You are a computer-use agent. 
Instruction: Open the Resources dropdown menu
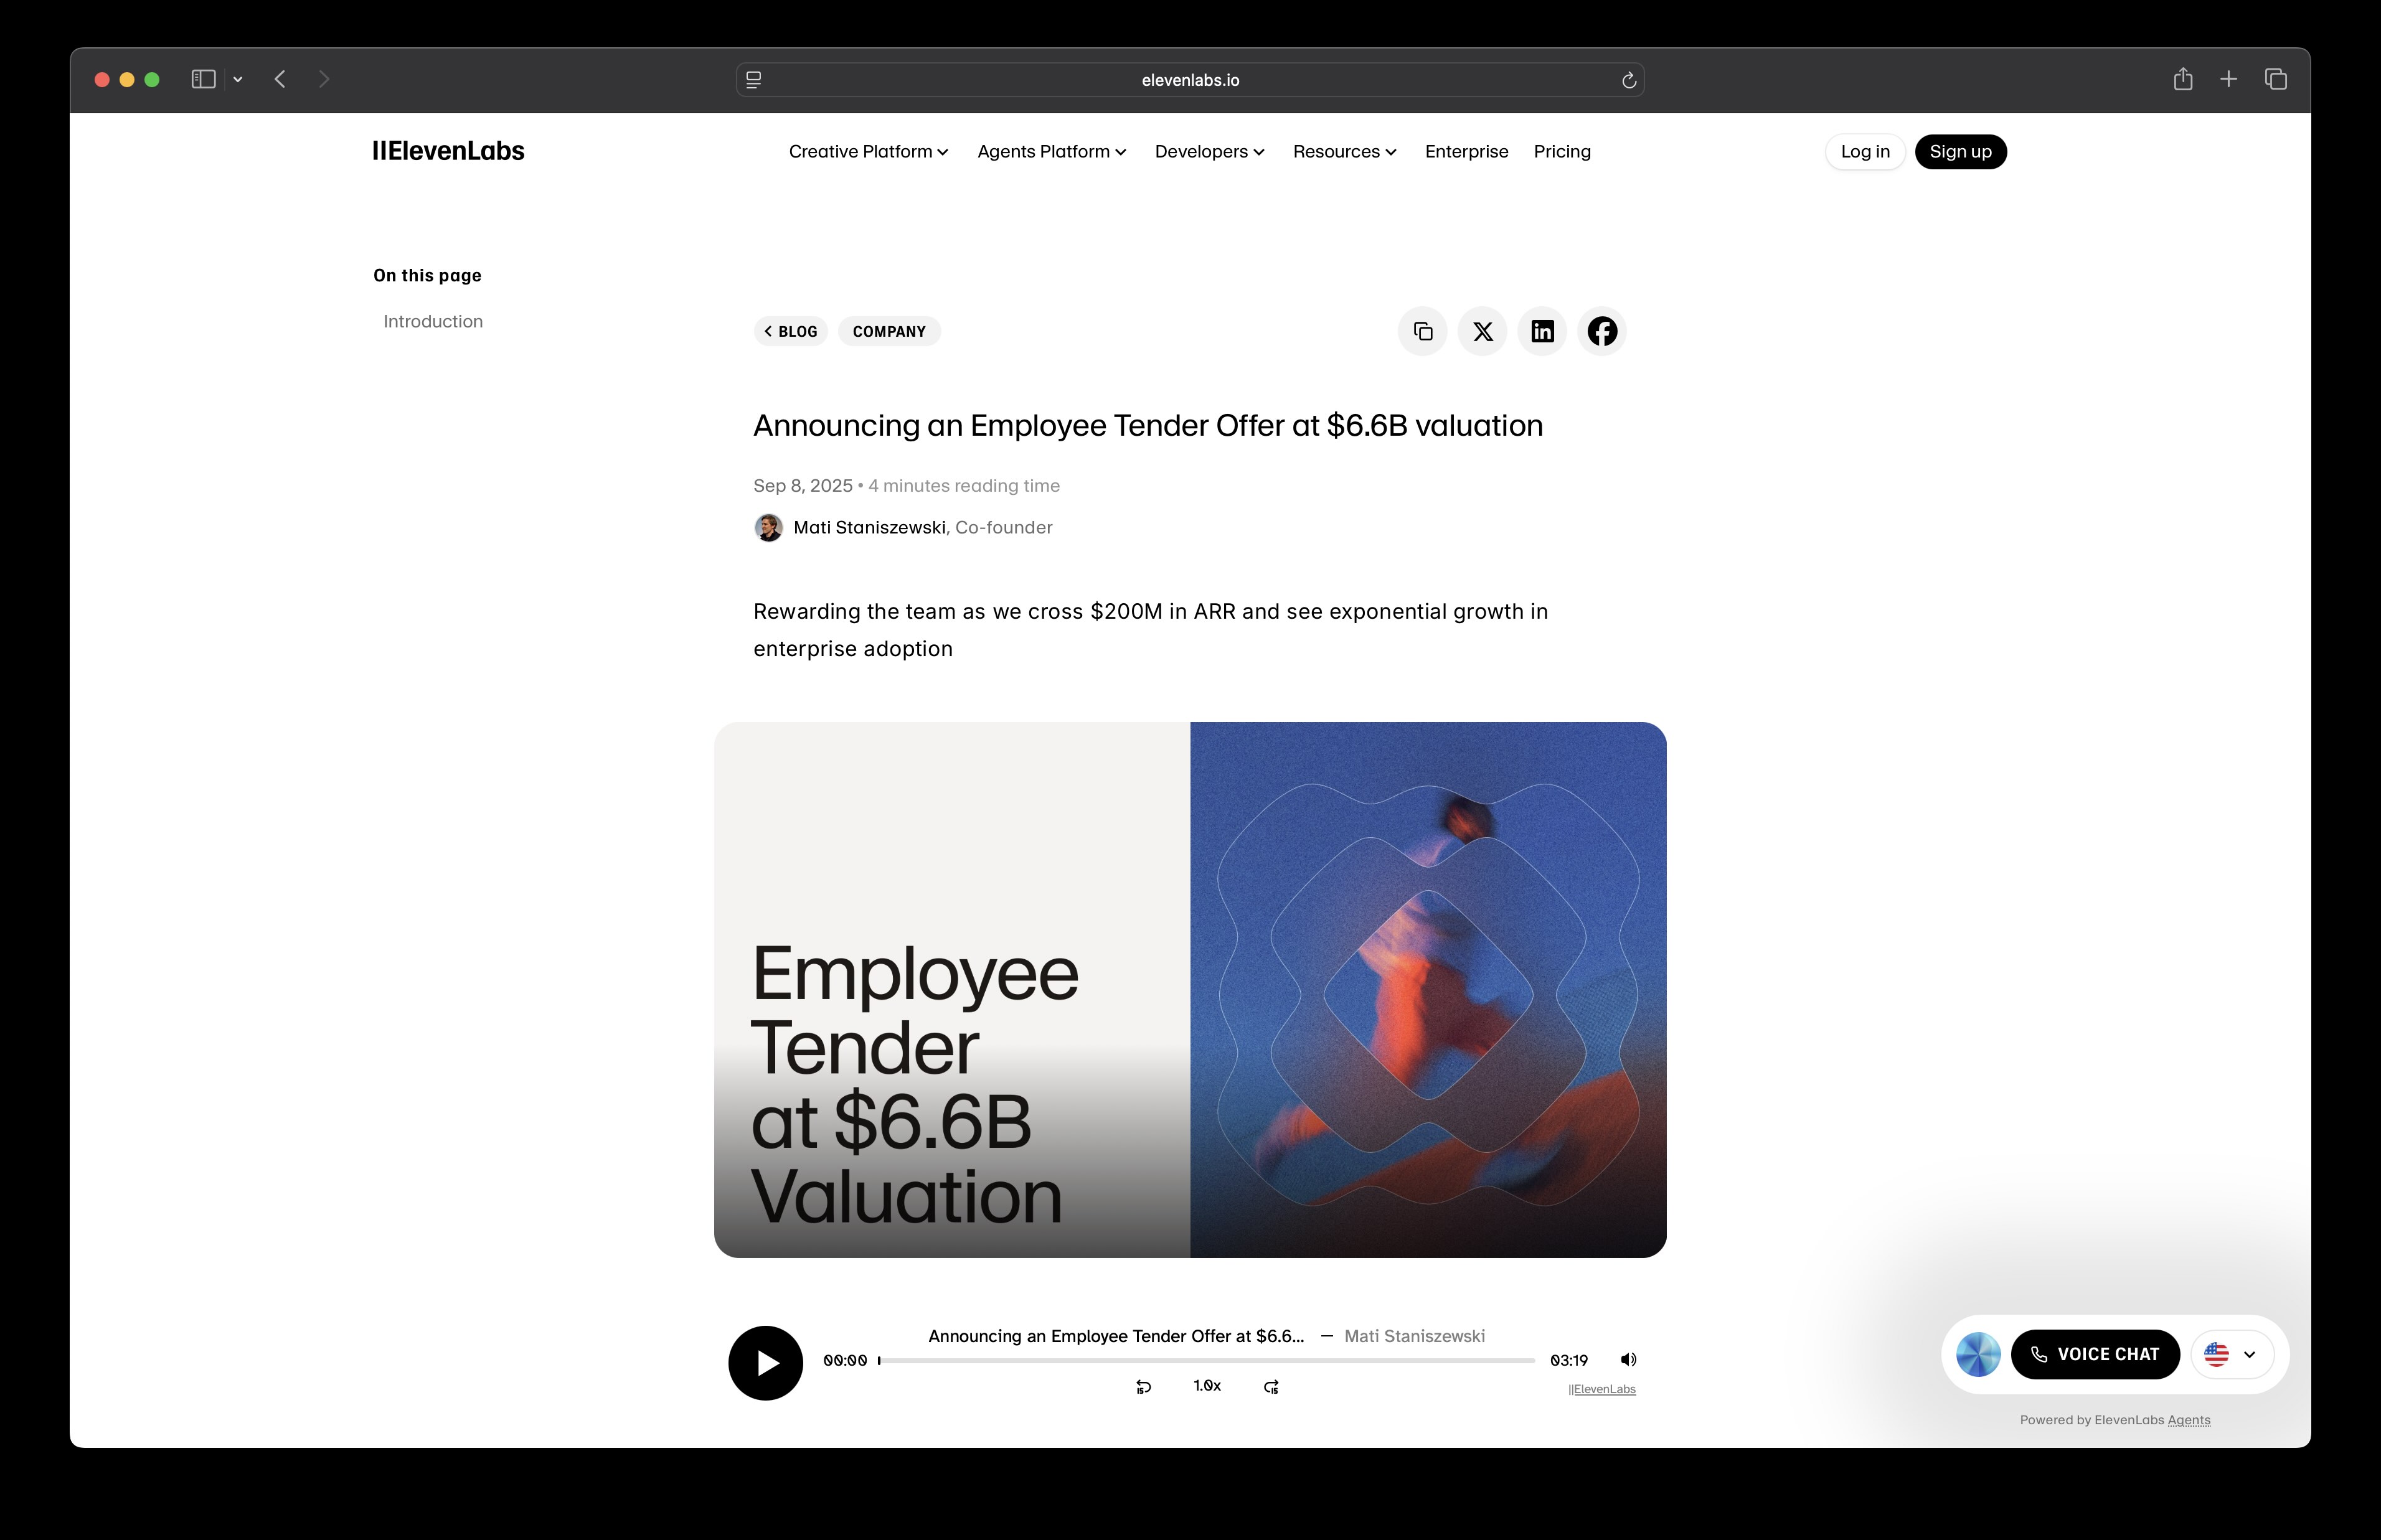click(1343, 151)
